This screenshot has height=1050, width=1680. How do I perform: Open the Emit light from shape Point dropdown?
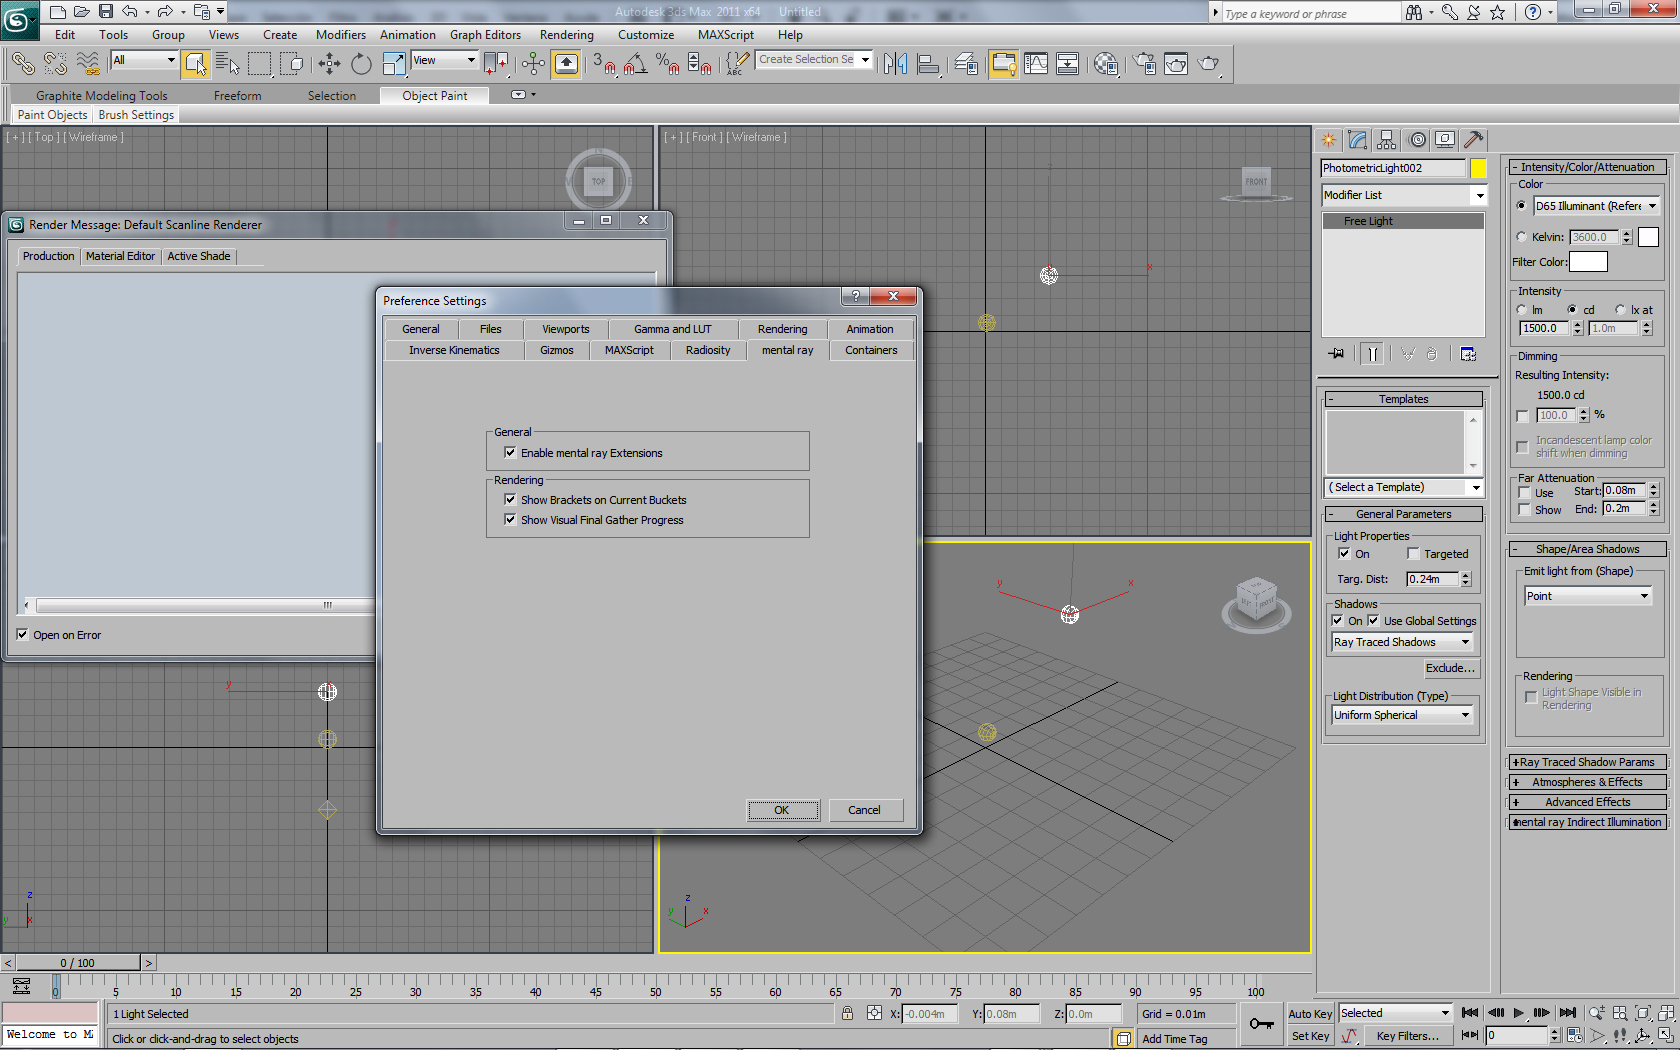(x=1588, y=596)
